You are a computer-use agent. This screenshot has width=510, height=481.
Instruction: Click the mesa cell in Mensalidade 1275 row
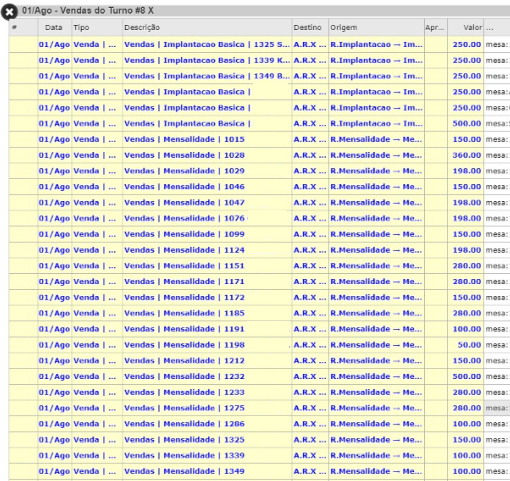[x=497, y=408]
